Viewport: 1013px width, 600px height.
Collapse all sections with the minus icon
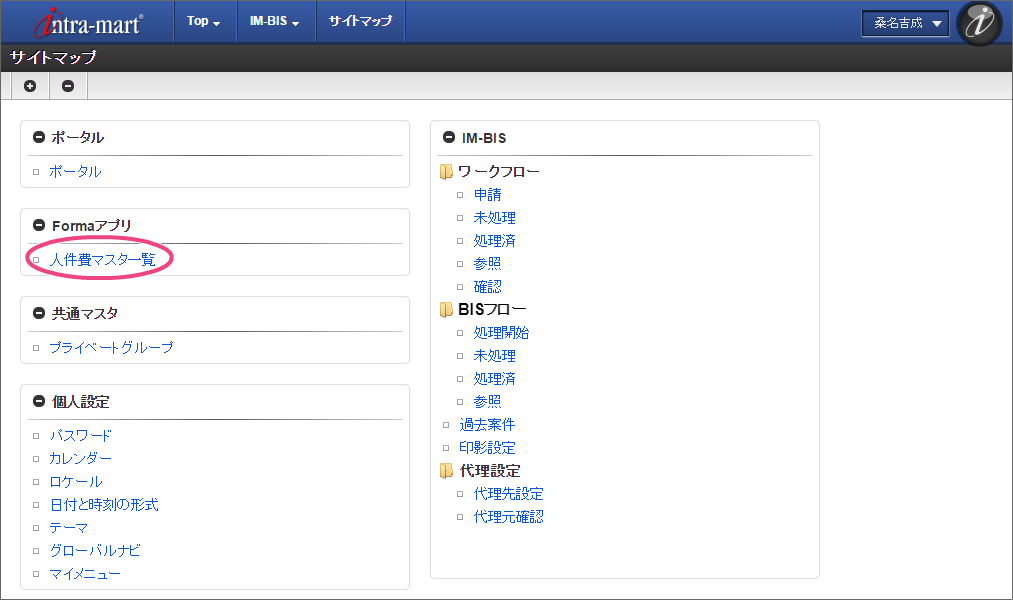pyautogui.click(x=68, y=86)
